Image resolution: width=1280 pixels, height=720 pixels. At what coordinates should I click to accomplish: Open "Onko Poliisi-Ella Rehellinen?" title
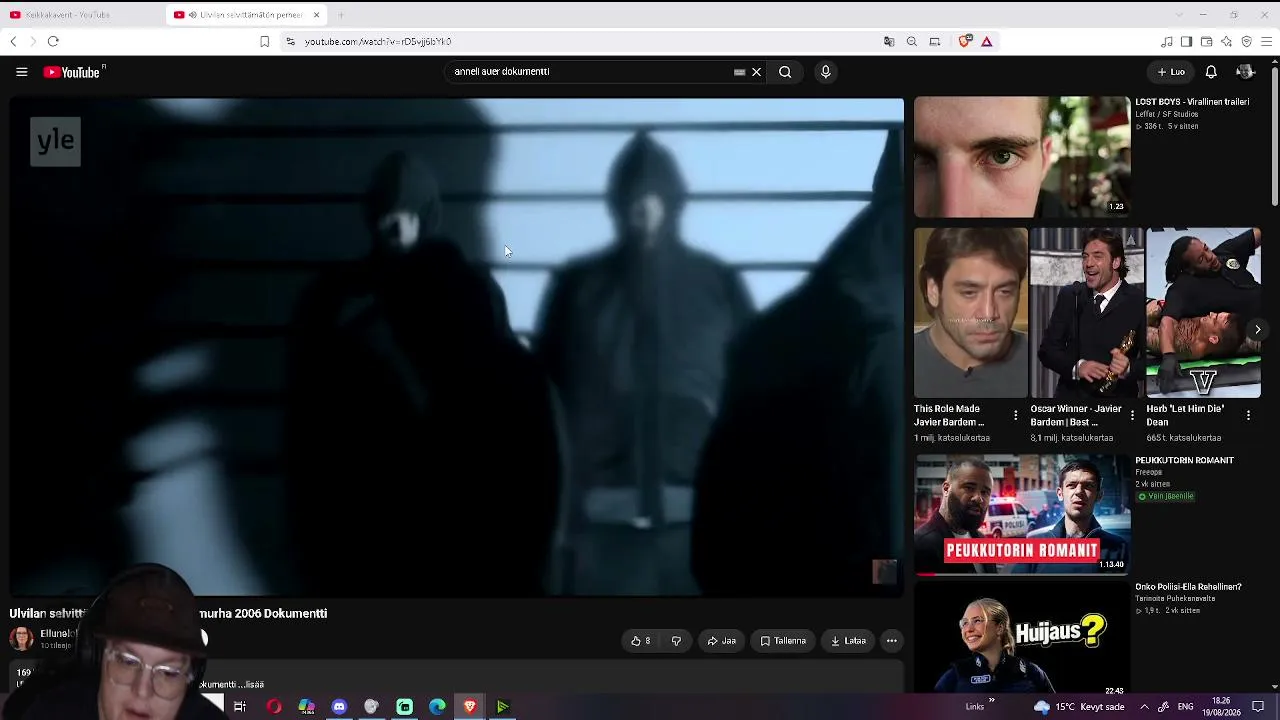coord(1189,587)
